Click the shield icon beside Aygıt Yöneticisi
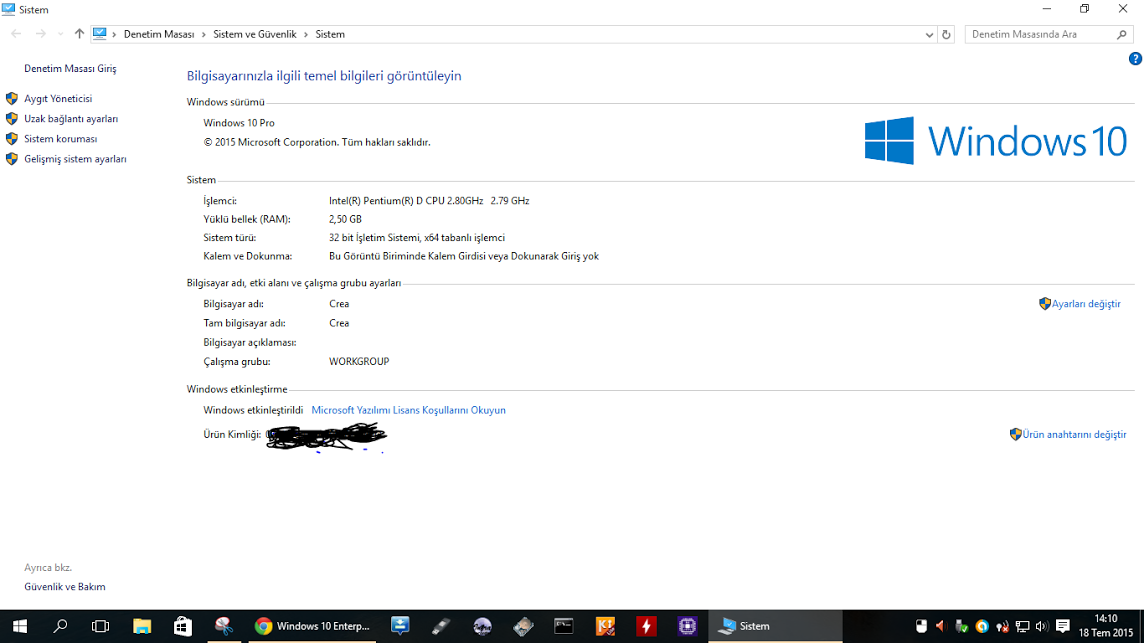Viewport: 1144px width, 643px height. [12, 99]
